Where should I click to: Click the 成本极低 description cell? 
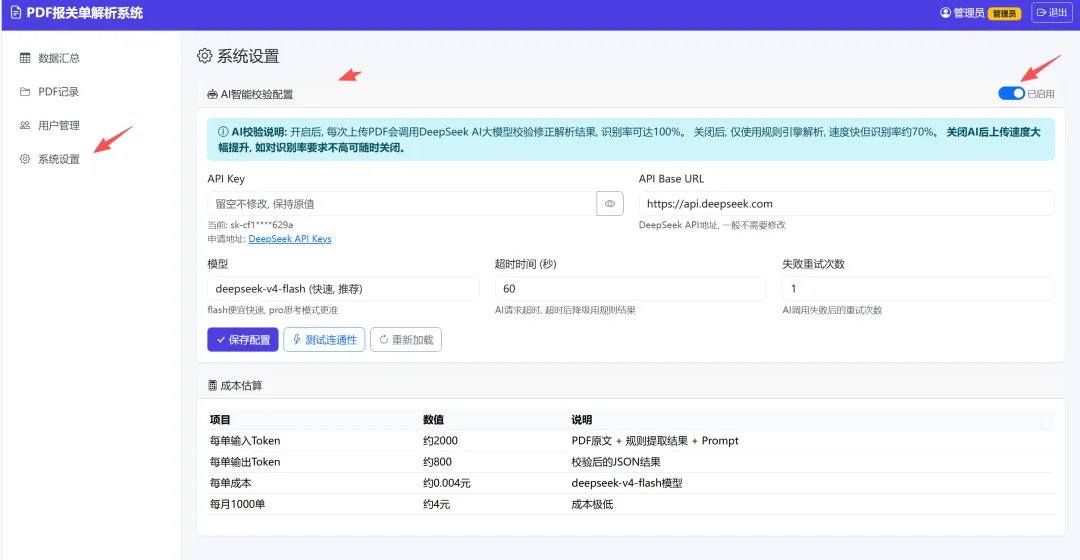pyautogui.click(x=592, y=504)
